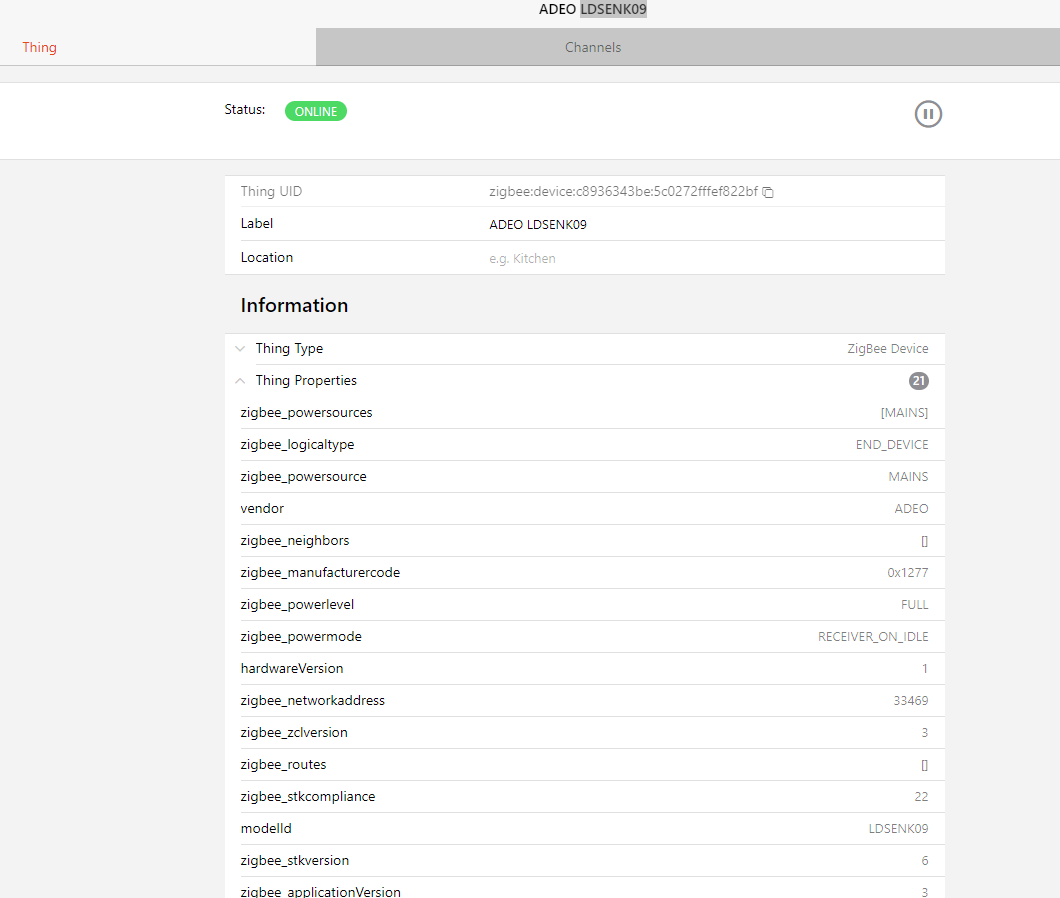Click the 0x1277 manufacturer code value
This screenshot has width=1060, height=898.
[x=907, y=573]
